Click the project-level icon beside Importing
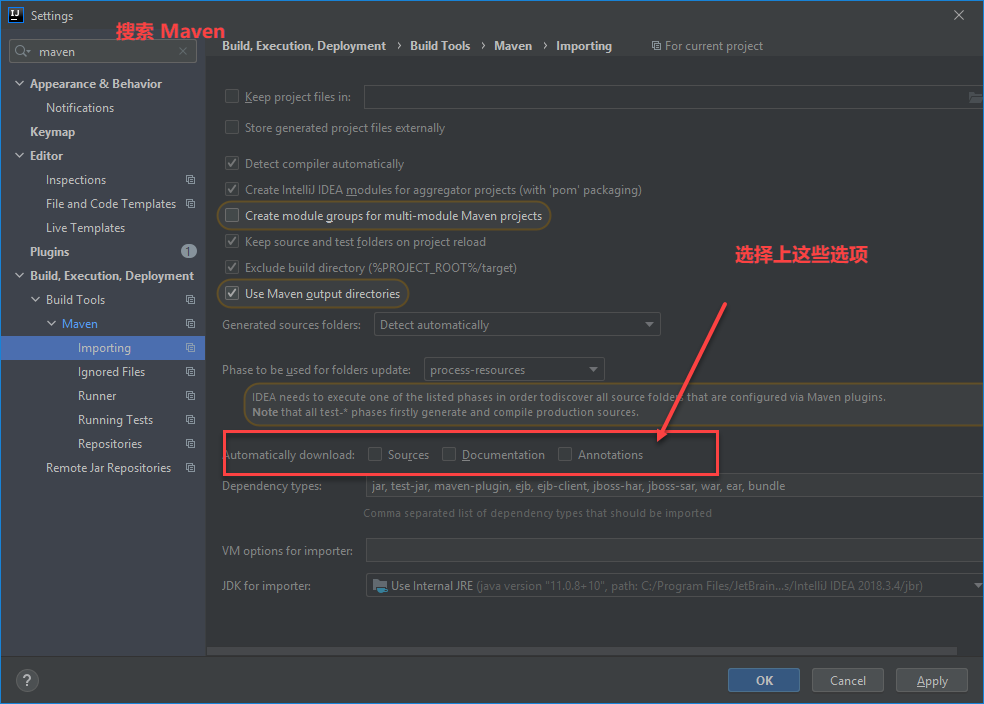This screenshot has height=704, width=984. [x=190, y=348]
